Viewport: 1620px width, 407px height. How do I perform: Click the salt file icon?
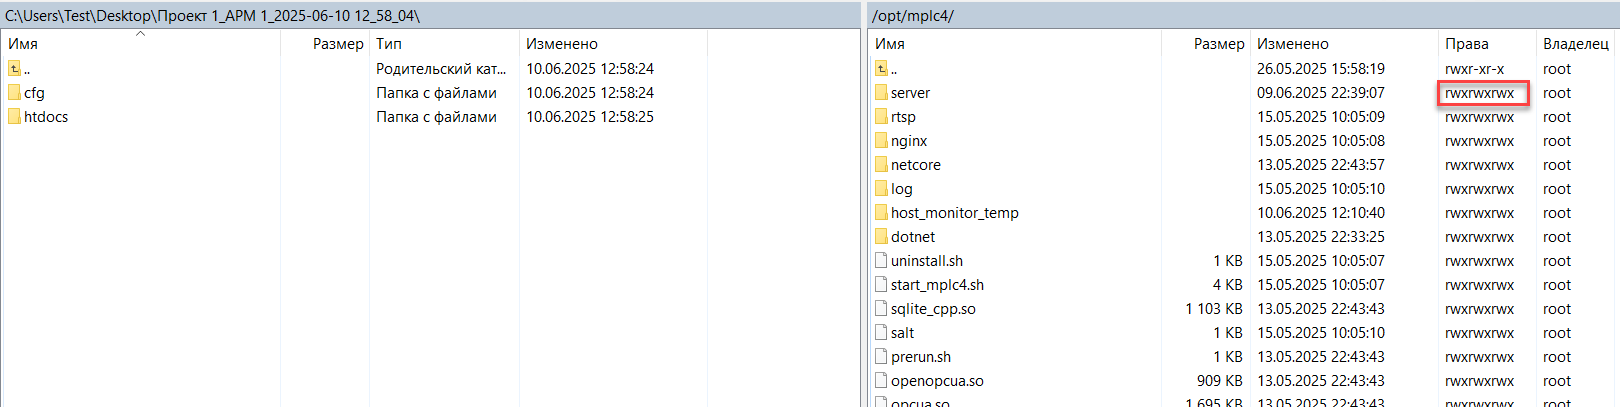[881, 332]
